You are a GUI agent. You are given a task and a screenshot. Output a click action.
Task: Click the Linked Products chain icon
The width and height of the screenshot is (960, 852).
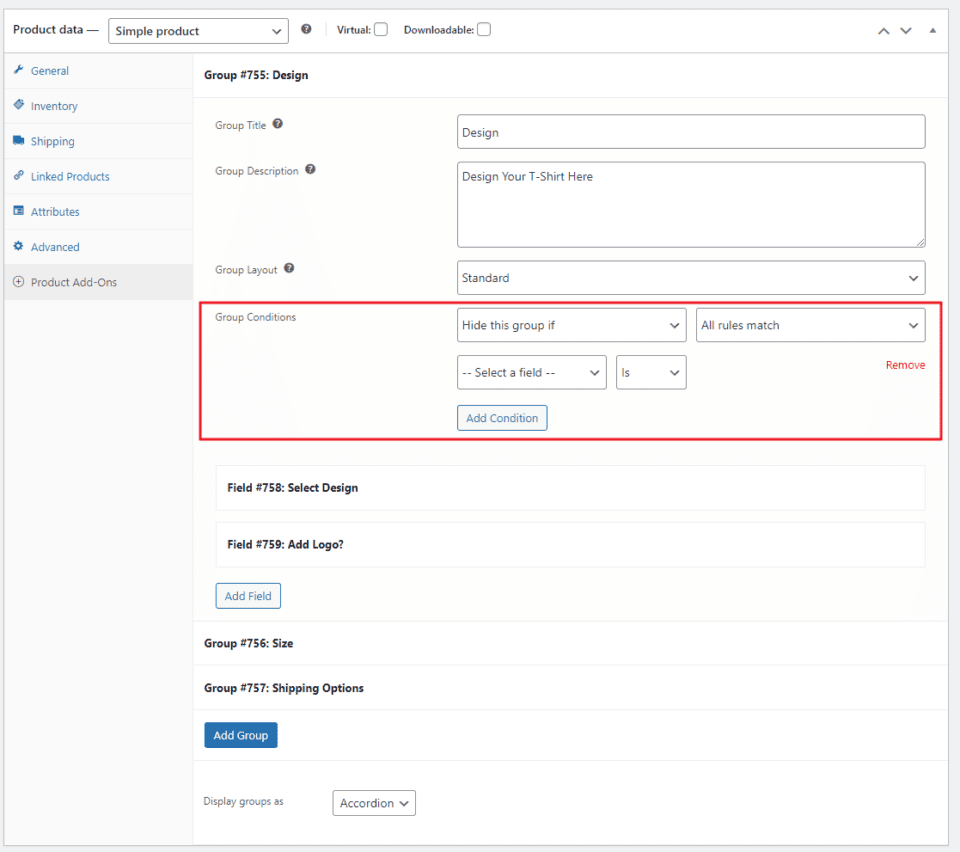click(19, 176)
